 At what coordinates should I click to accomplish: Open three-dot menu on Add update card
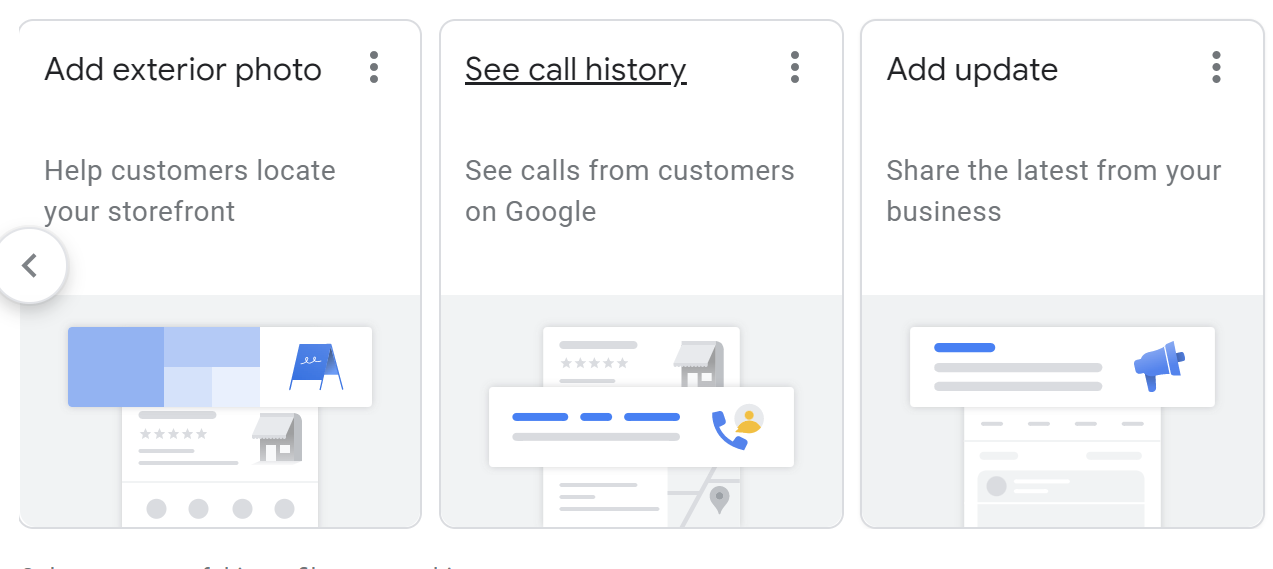tap(1216, 67)
